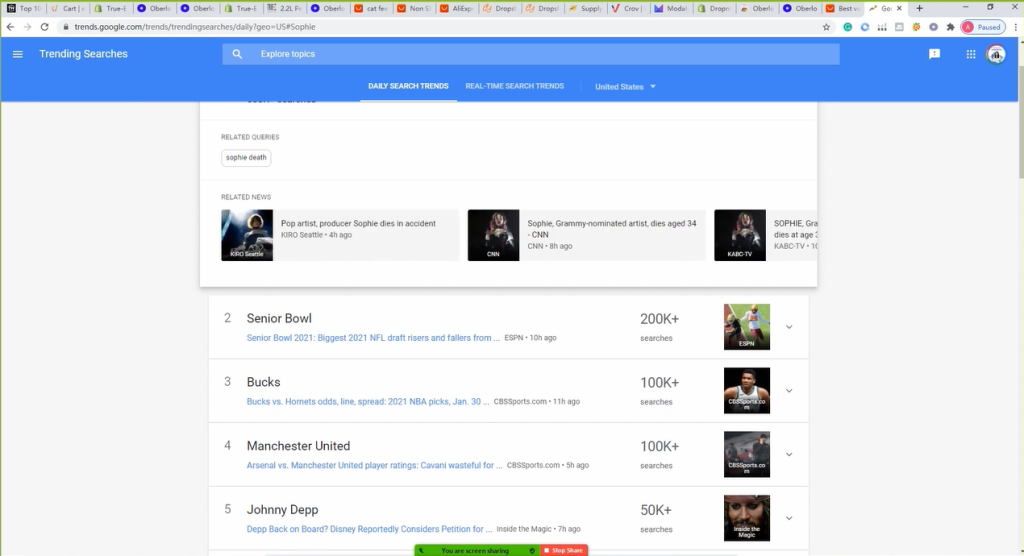The height and width of the screenshot is (556, 1024).
Task: Go forward in browser history
Action: [x=27, y=27]
